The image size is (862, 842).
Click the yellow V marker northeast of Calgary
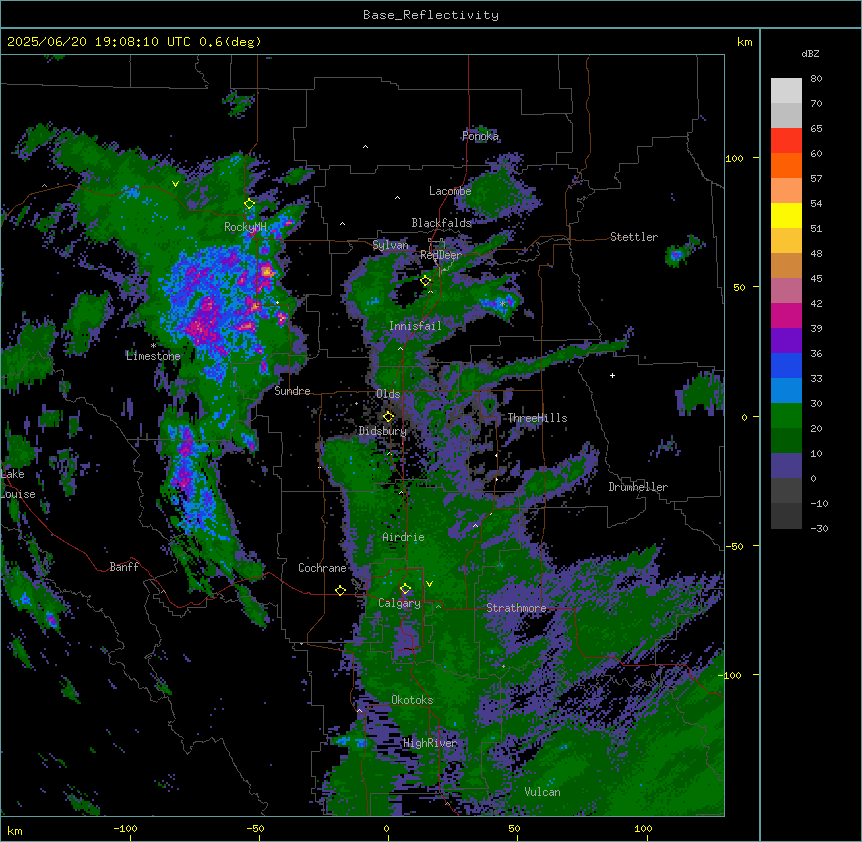tap(429, 584)
